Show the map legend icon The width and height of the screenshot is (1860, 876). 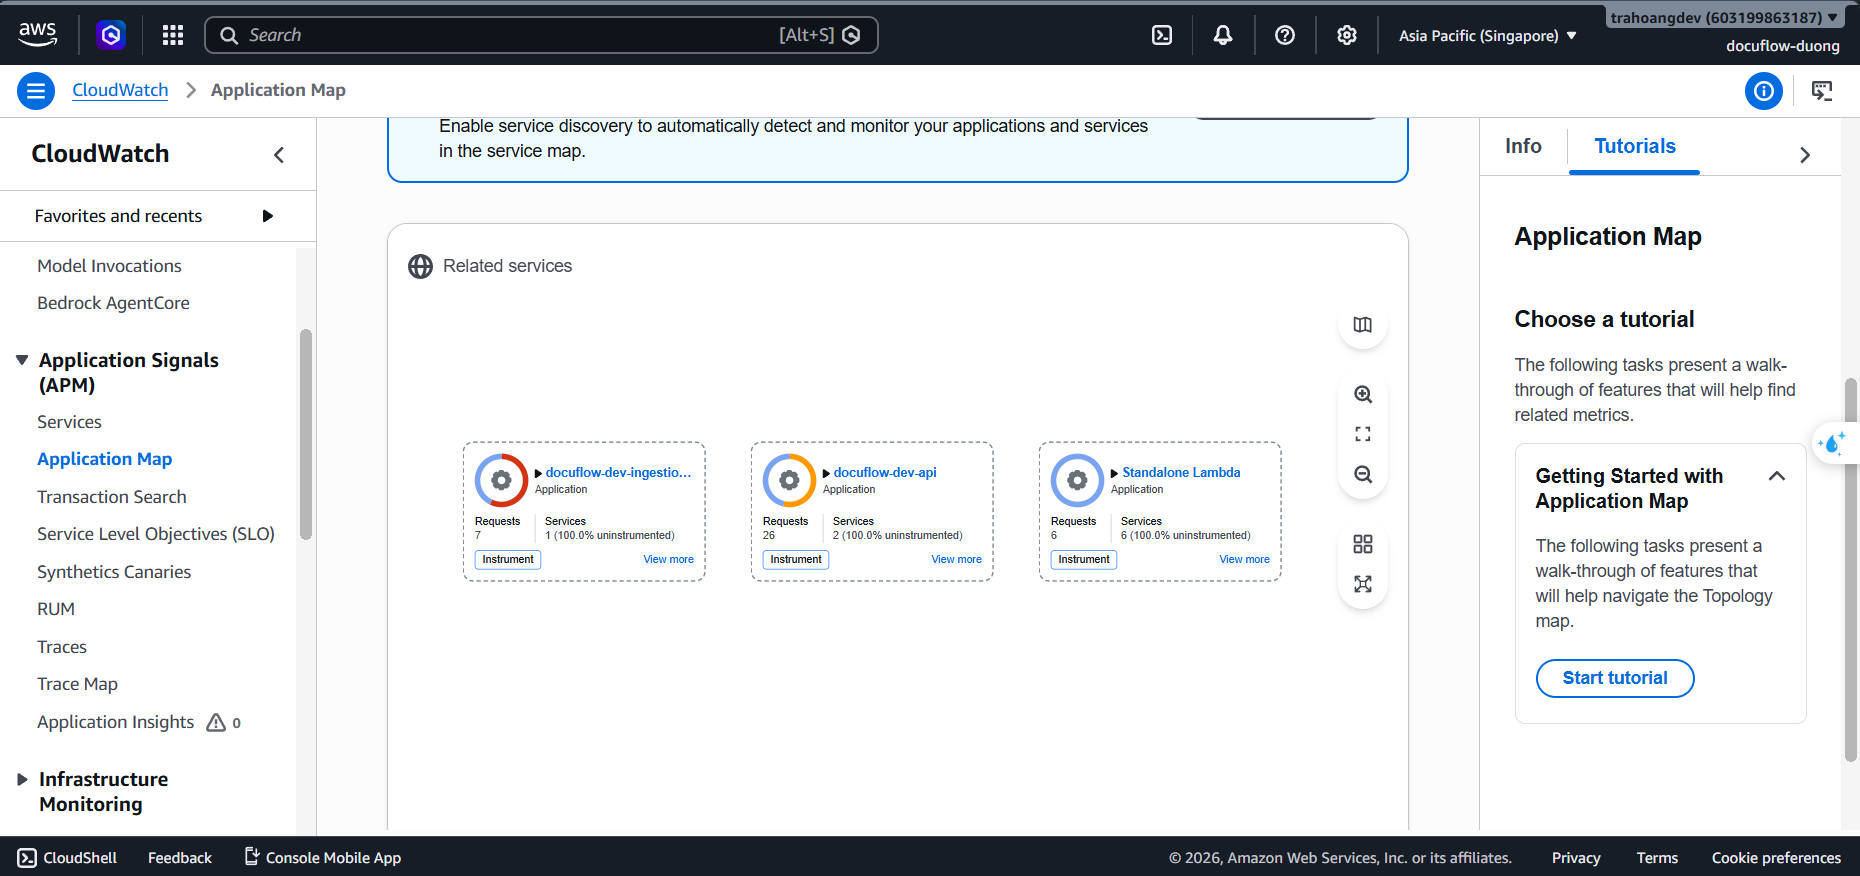point(1363,325)
